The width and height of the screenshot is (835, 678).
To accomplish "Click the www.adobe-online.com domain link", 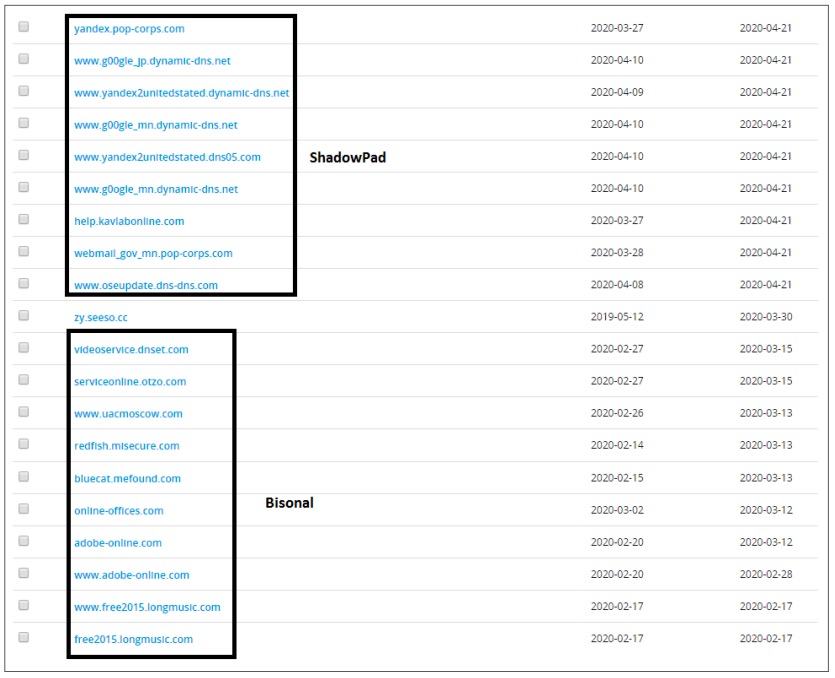I will 132,575.
